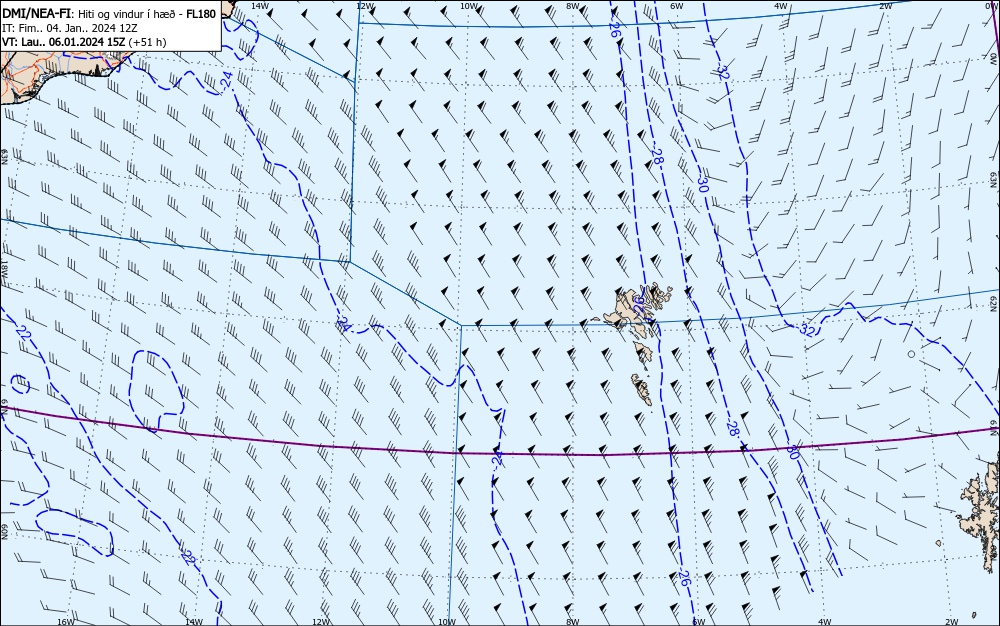Click the '4W' longitude label on bottom edge
Image resolution: width=1000 pixels, height=626 pixels.
825,622
